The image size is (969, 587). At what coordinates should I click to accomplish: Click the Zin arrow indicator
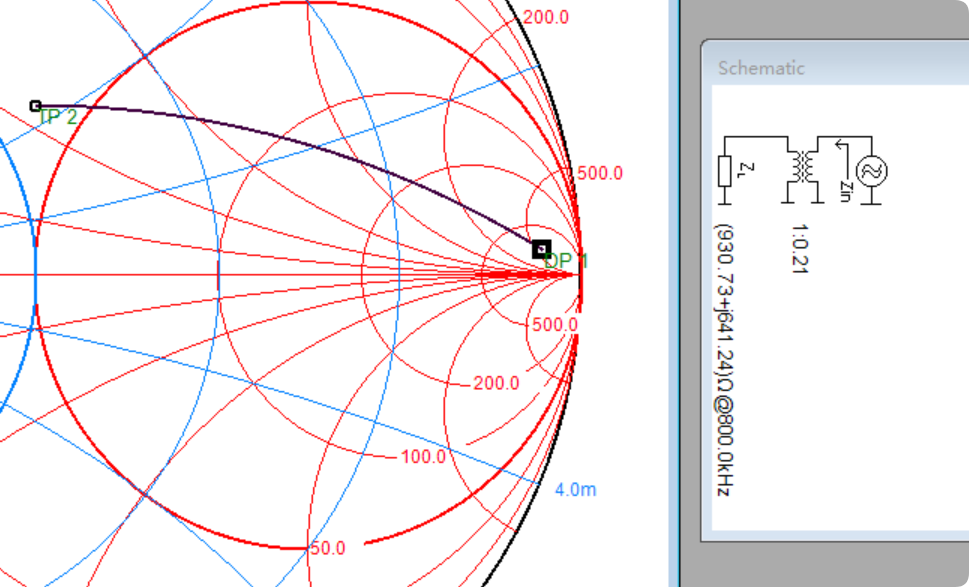843,165
